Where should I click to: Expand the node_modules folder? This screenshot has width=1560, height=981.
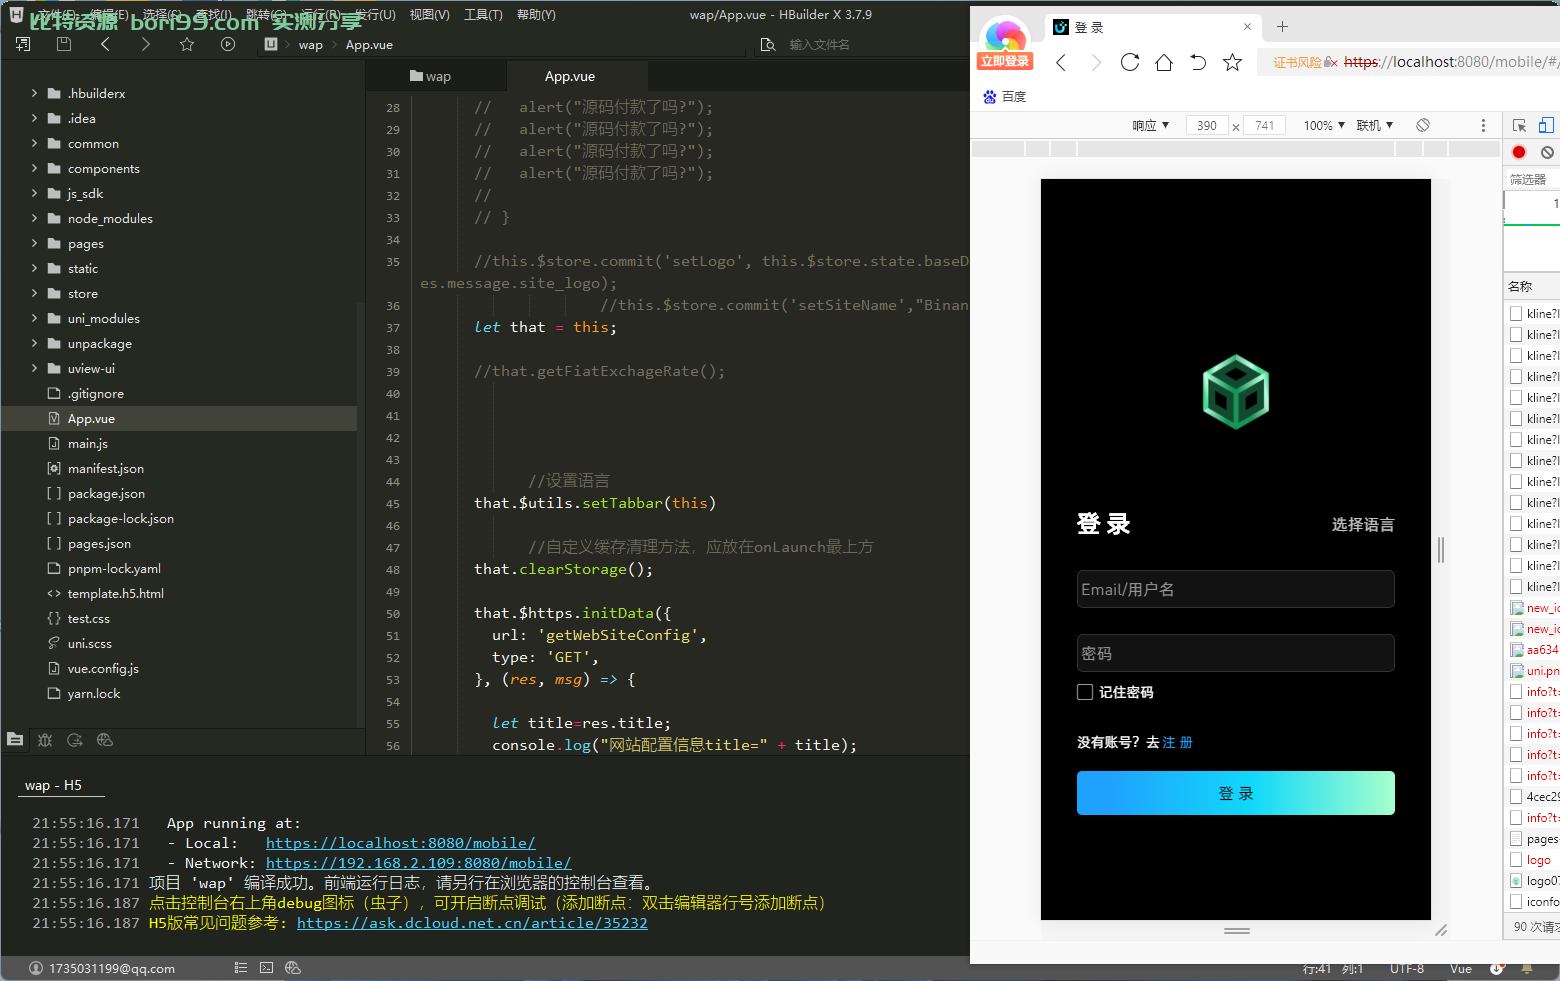[34, 218]
